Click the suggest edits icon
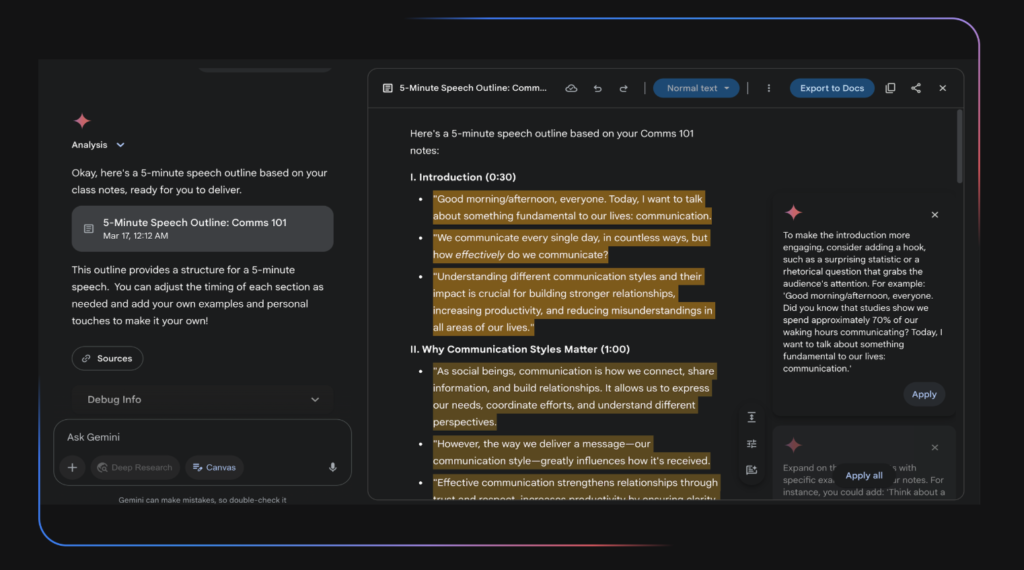The height and width of the screenshot is (570, 1024). click(752, 470)
